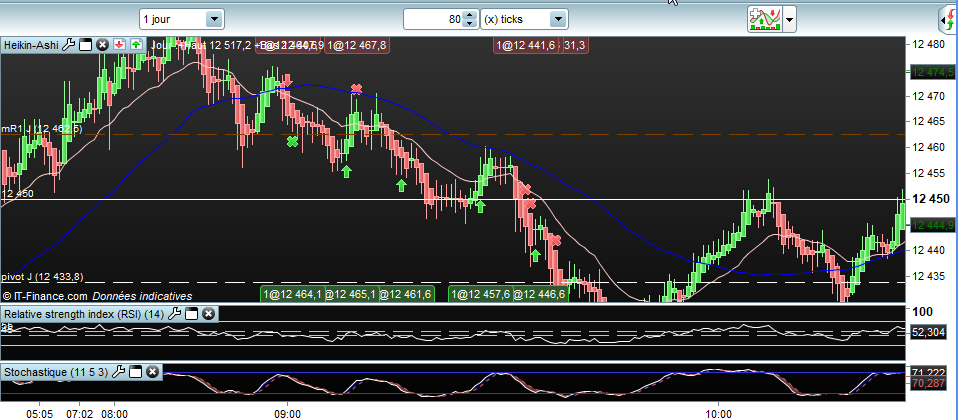Select the green order label 1@12 464,1
The image size is (958, 420).
pos(293,295)
